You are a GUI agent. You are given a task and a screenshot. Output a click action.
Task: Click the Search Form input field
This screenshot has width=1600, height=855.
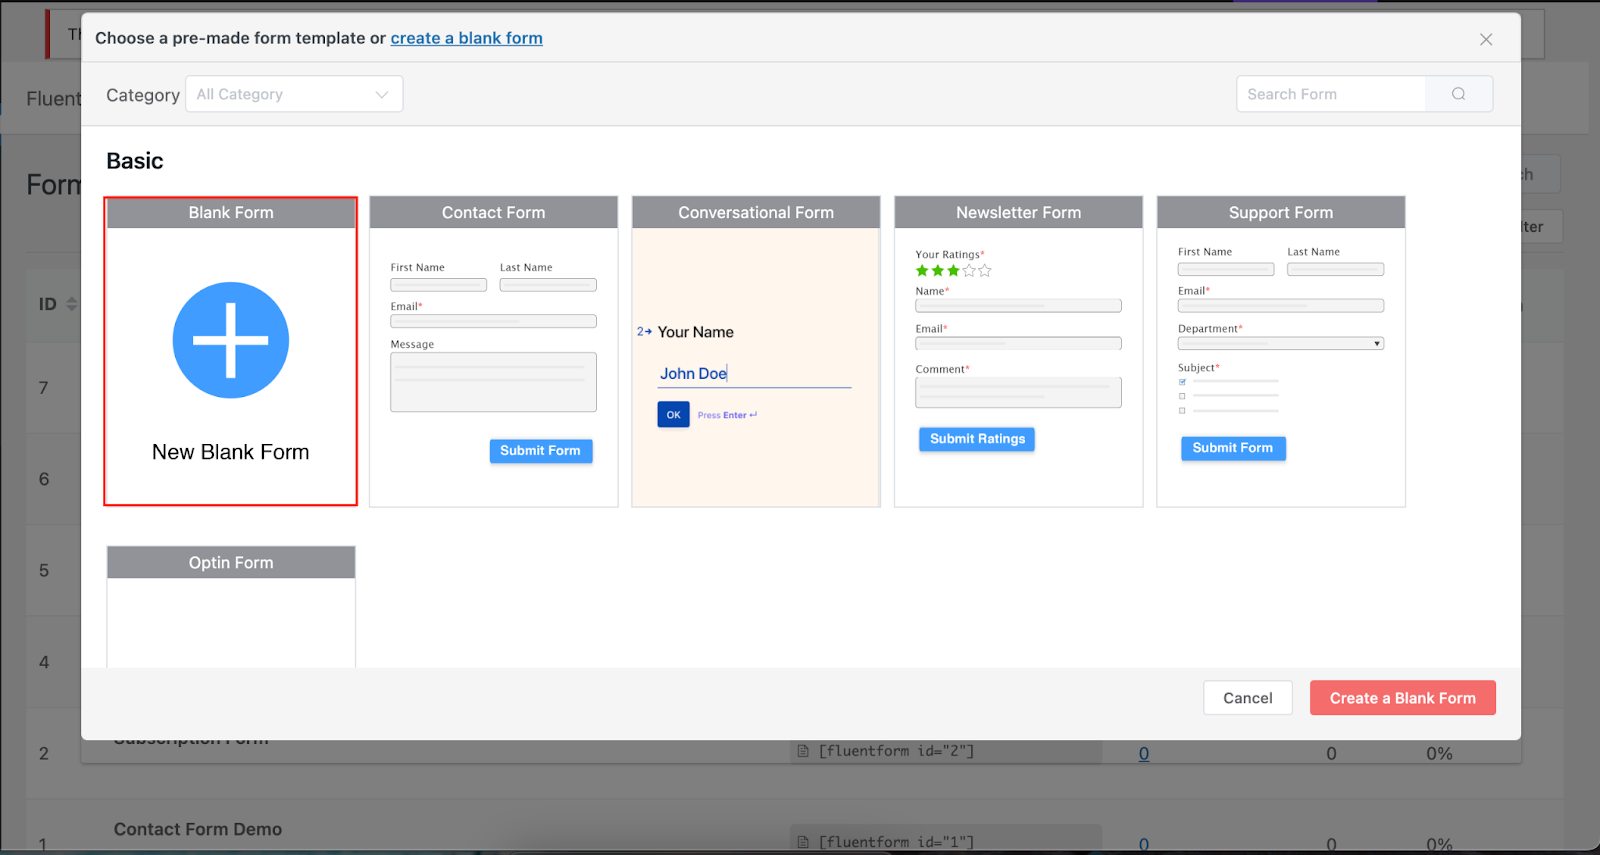coord(1331,94)
